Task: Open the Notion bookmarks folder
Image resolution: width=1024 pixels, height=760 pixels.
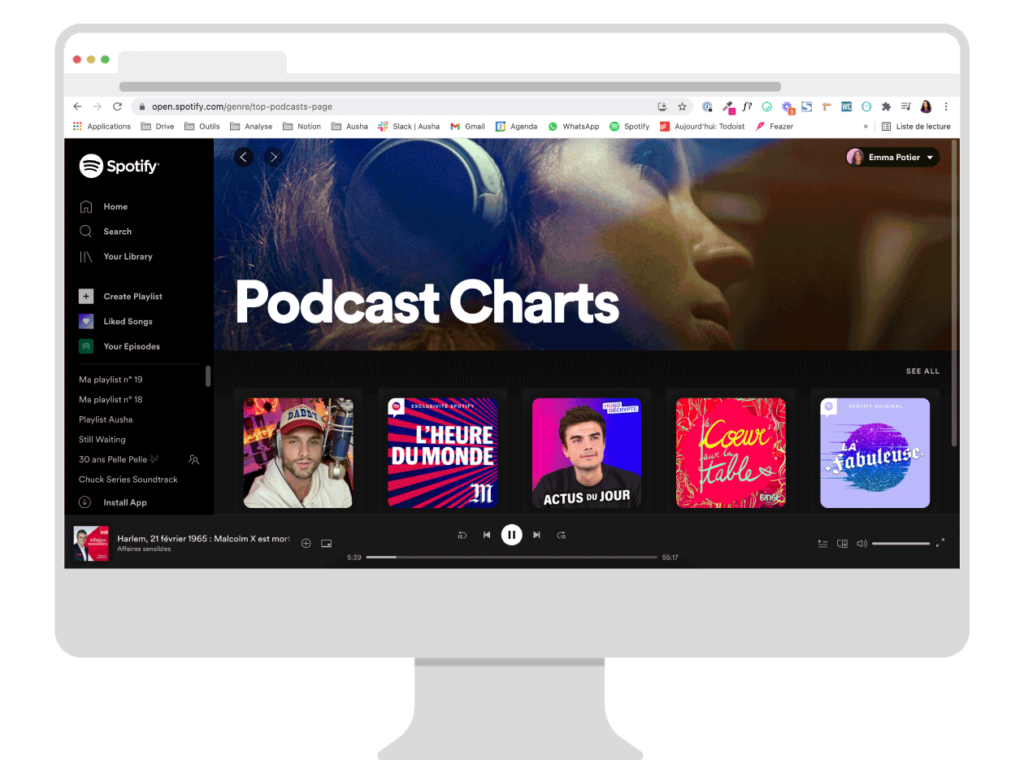Action: coord(302,127)
